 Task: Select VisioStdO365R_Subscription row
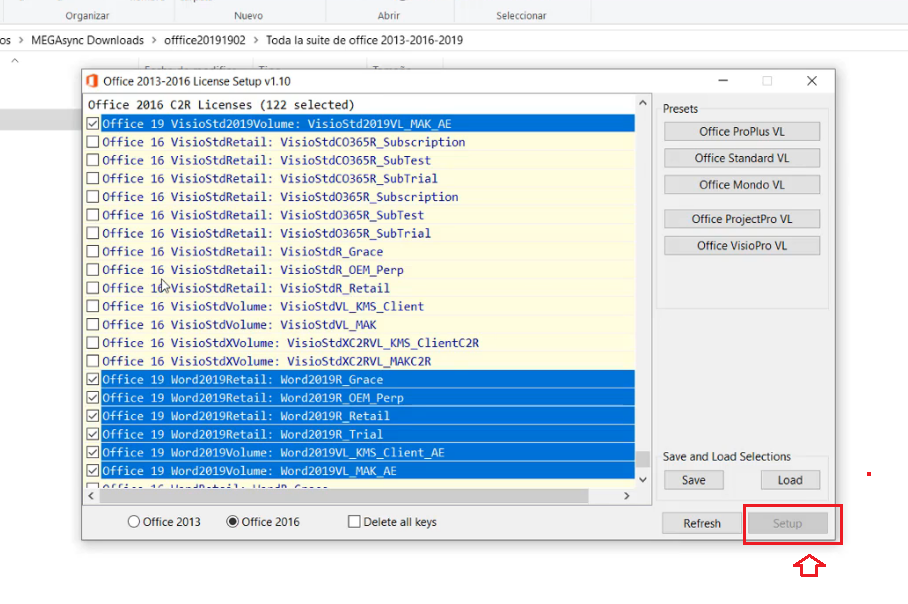click(368, 197)
